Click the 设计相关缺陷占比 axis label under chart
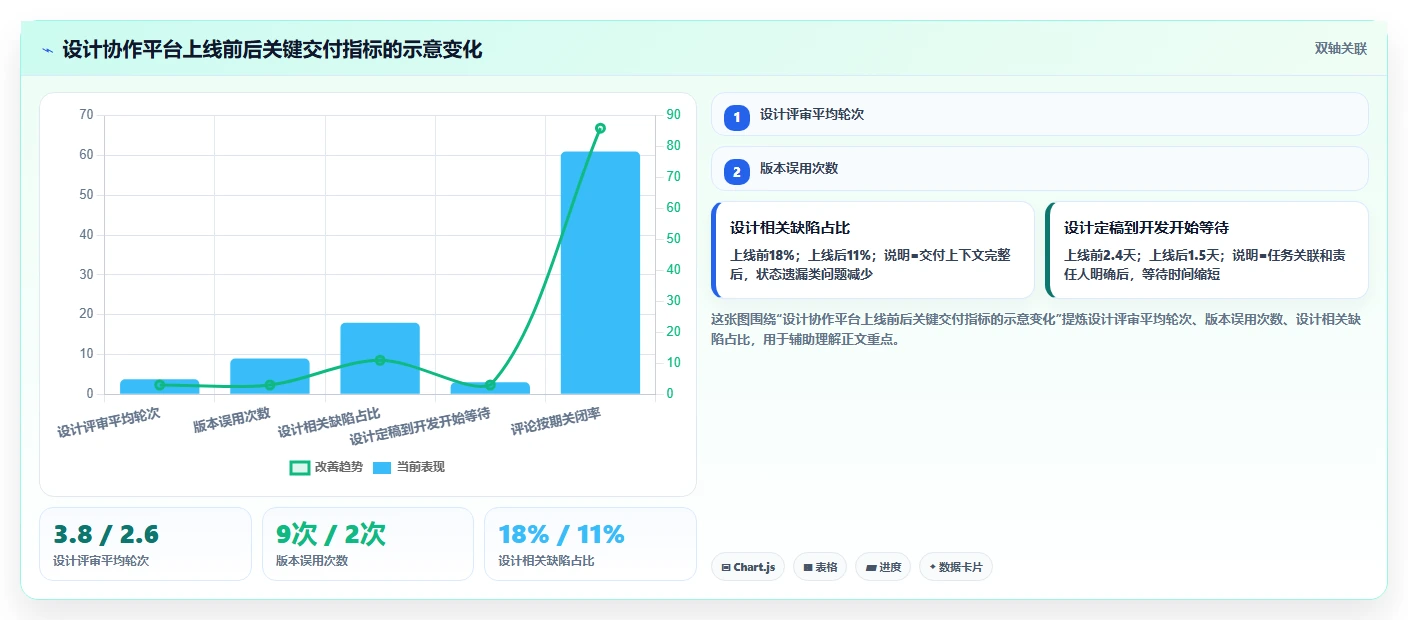The height and width of the screenshot is (620, 1408). [329, 422]
